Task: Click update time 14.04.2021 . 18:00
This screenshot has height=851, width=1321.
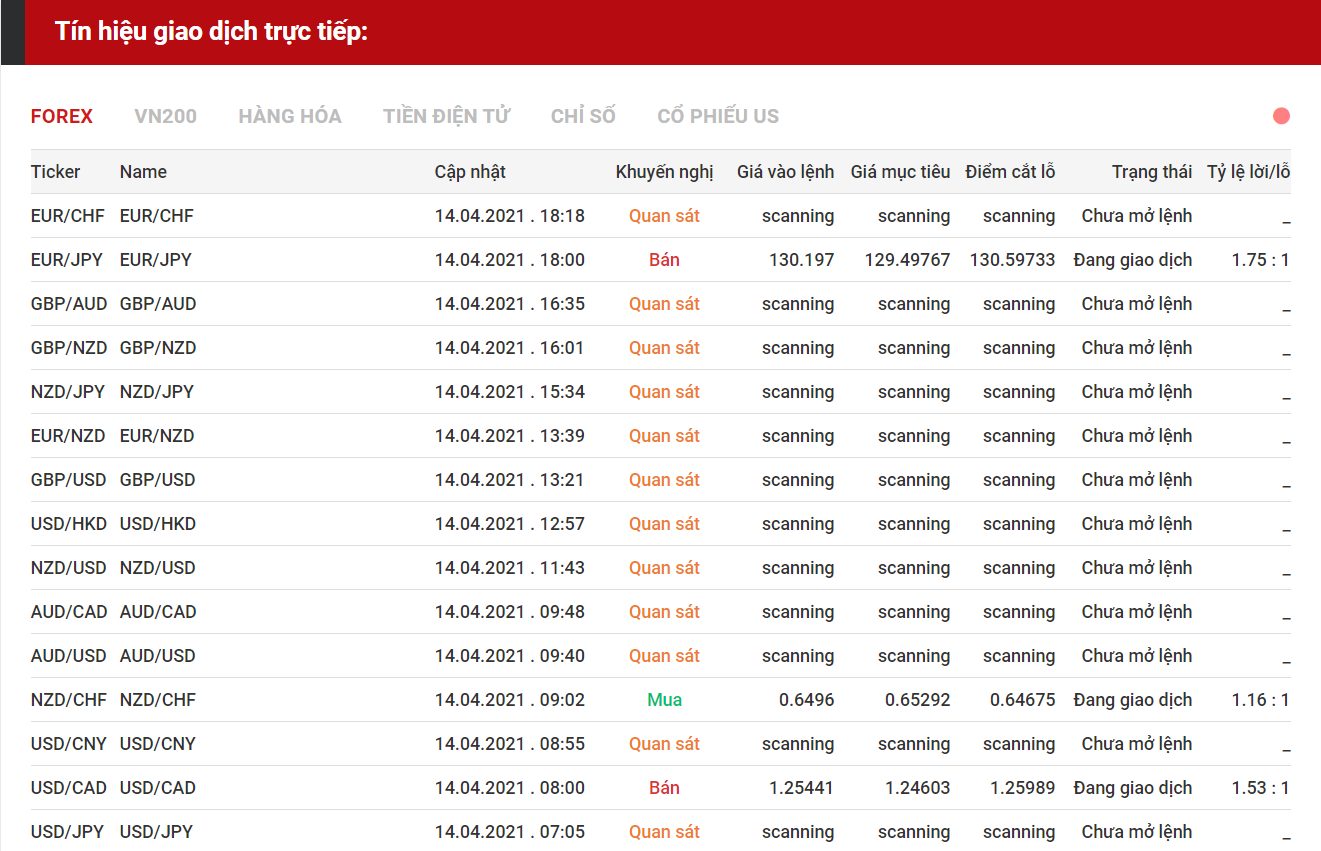Action: click(x=510, y=260)
